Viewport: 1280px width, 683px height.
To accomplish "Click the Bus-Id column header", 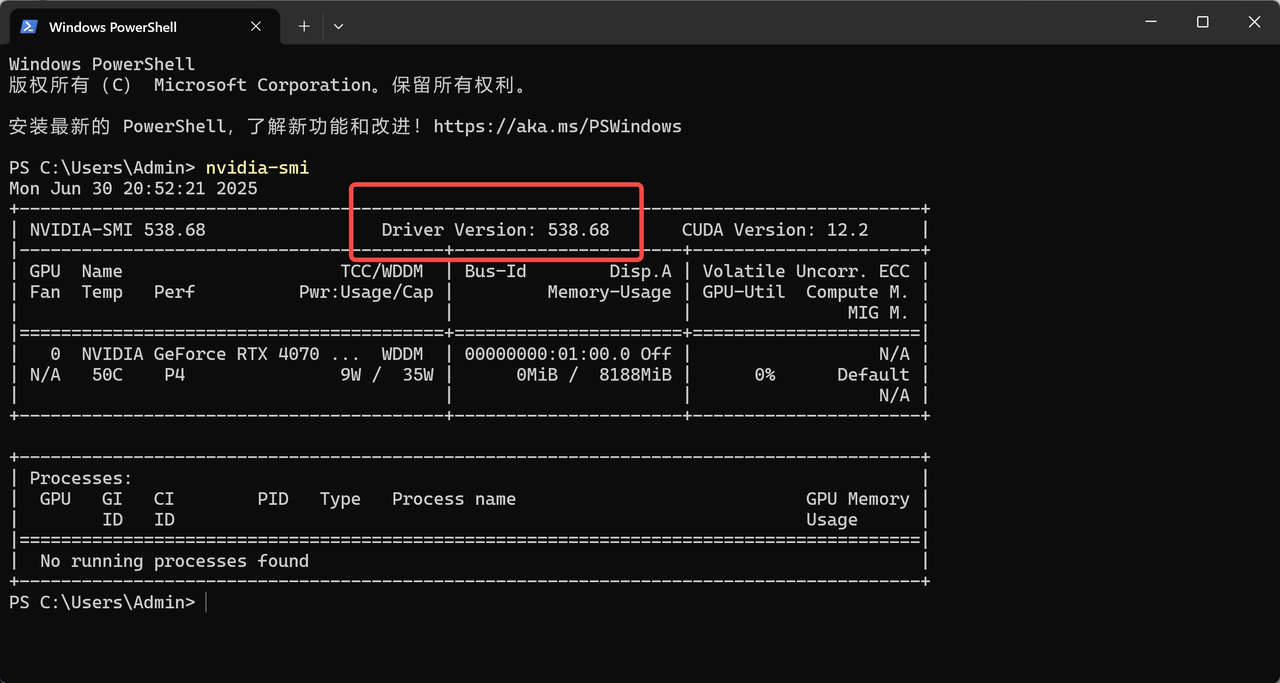I will coord(495,271).
